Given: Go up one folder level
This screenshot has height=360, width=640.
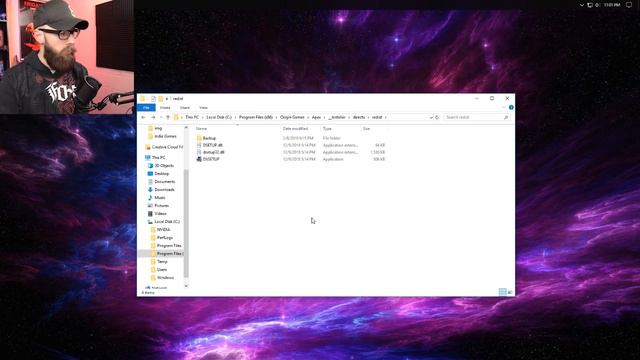Looking at the screenshot, I should click(x=168, y=117).
